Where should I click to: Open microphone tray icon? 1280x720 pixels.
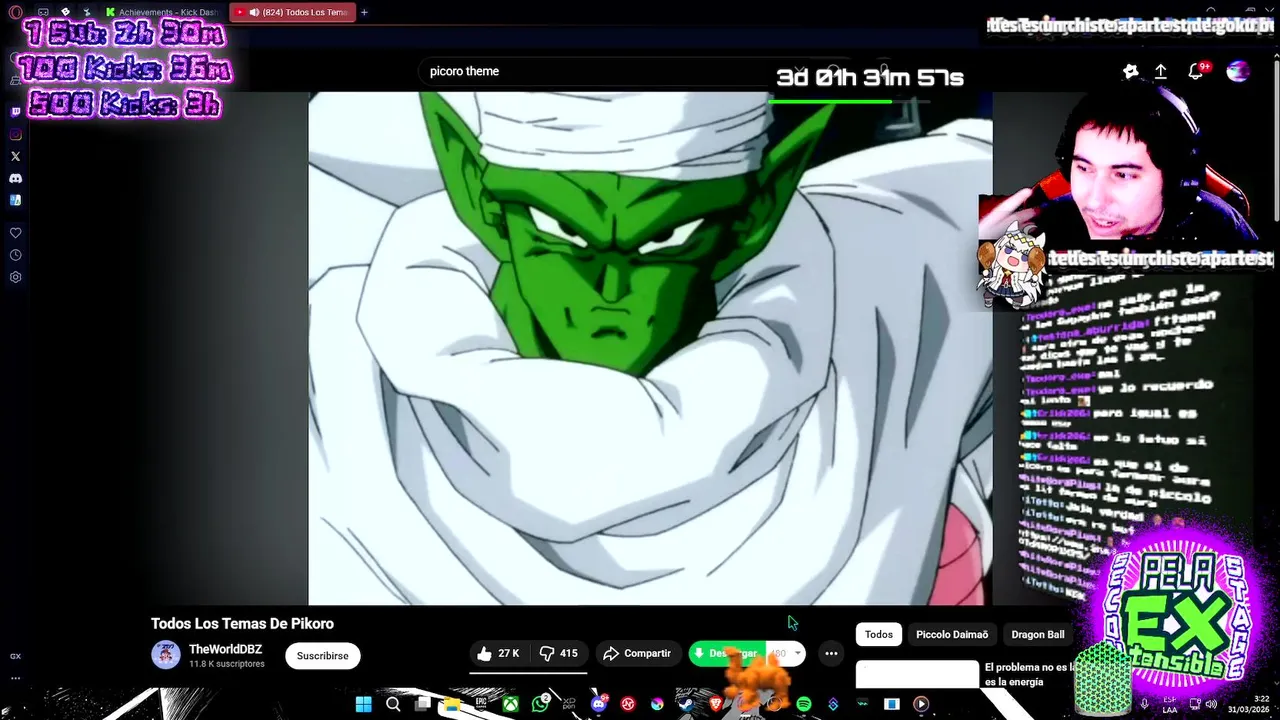1144,704
